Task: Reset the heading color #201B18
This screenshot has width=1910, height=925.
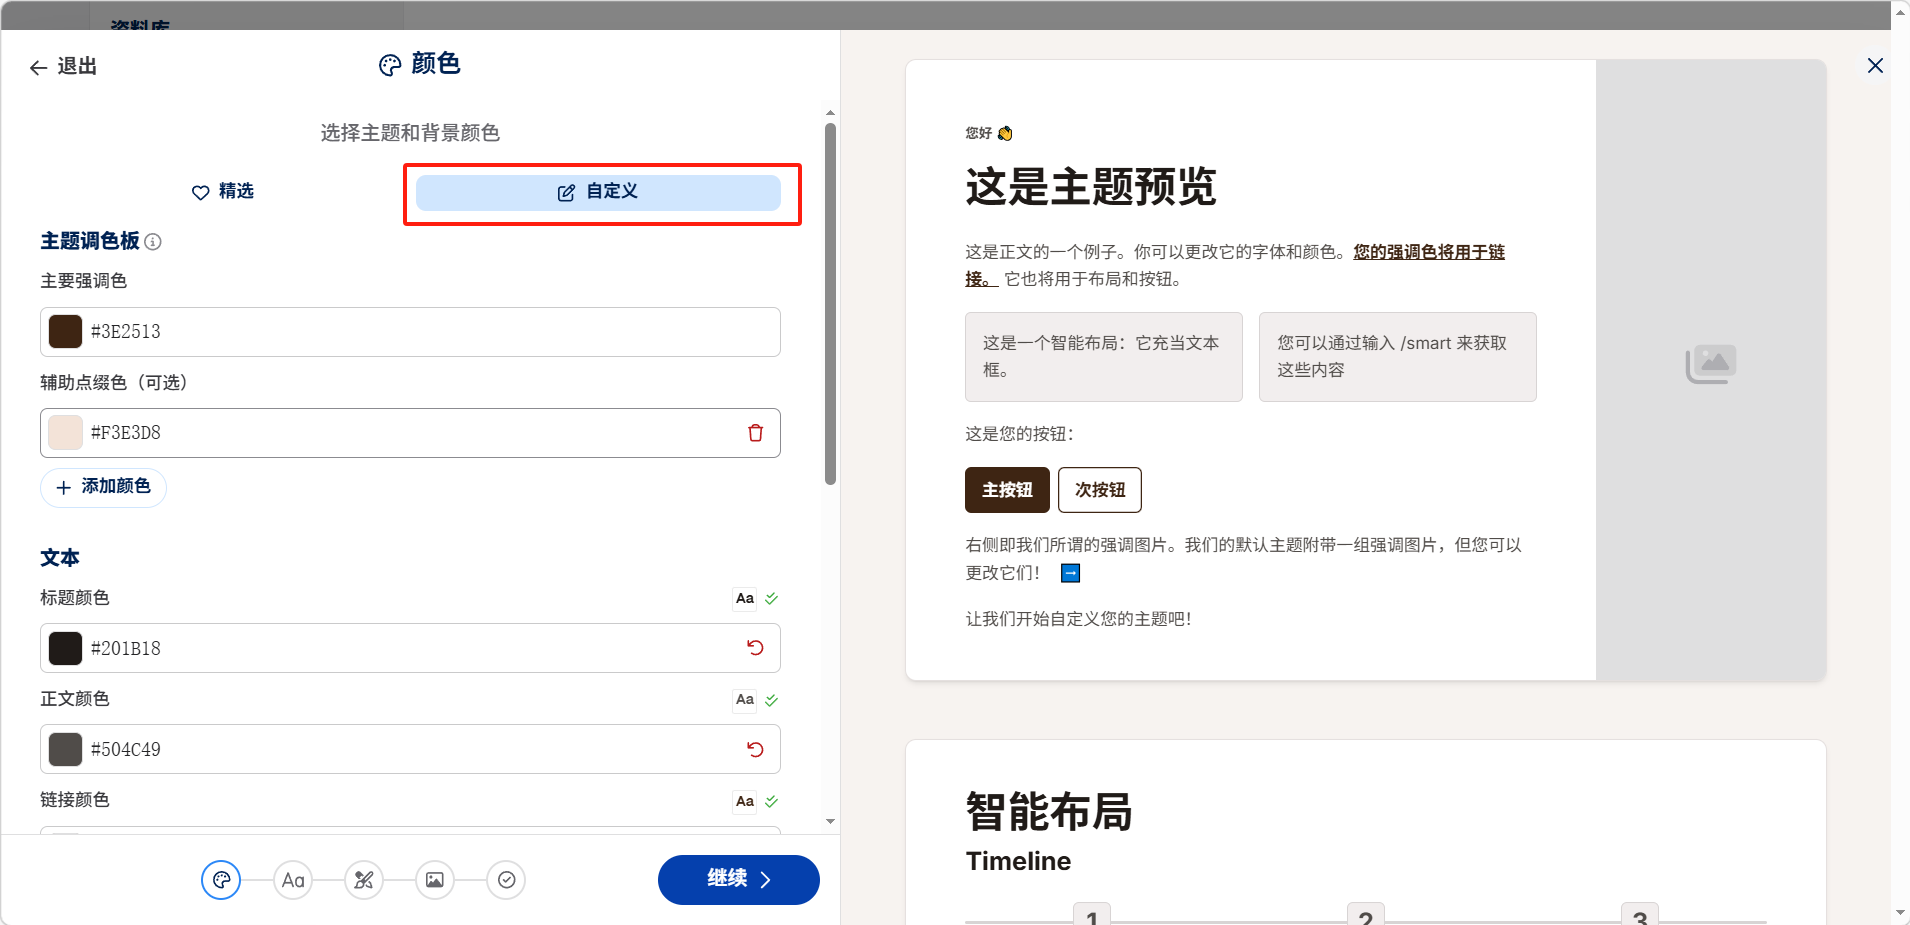Action: coord(756,648)
